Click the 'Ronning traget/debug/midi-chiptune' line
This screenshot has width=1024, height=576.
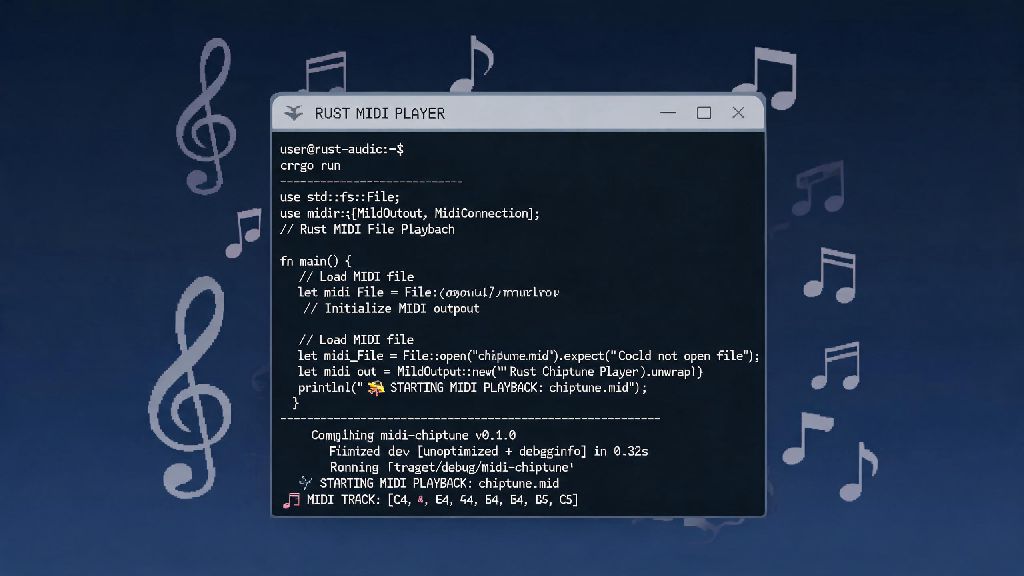(x=451, y=468)
